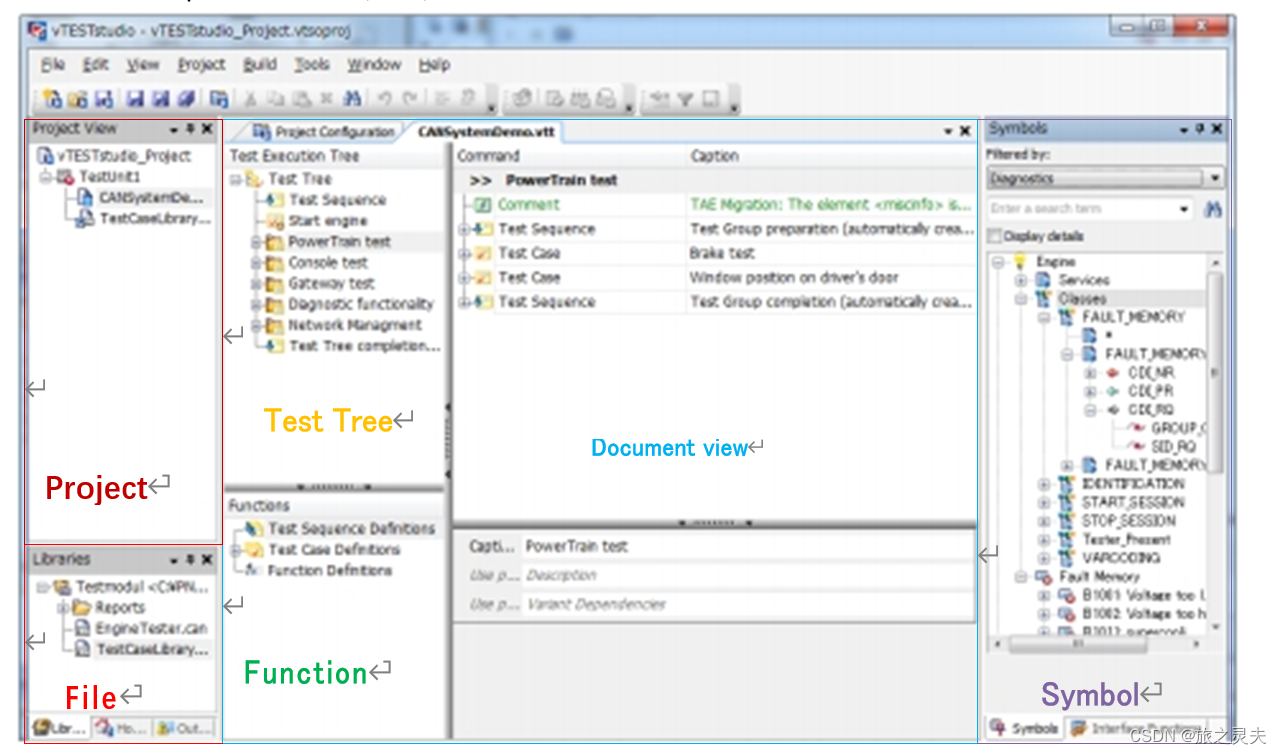Collapse the TestUnit1 node in Project View
The height and width of the screenshot is (754, 1282).
[x=45, y=177]
